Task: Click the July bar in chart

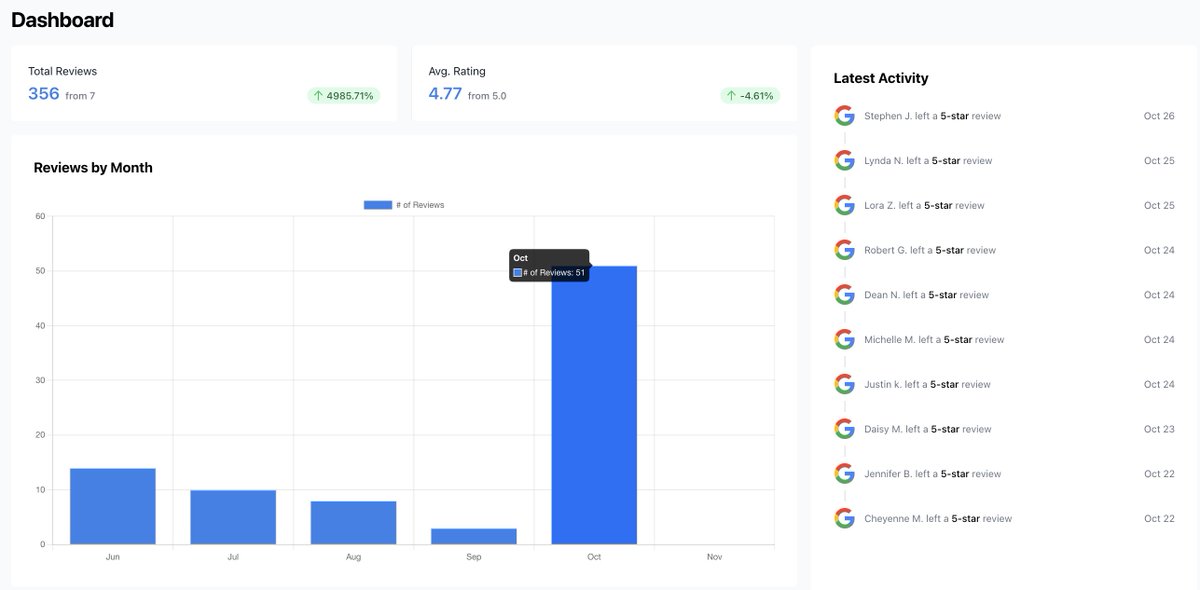Action: tap(233, 517)
